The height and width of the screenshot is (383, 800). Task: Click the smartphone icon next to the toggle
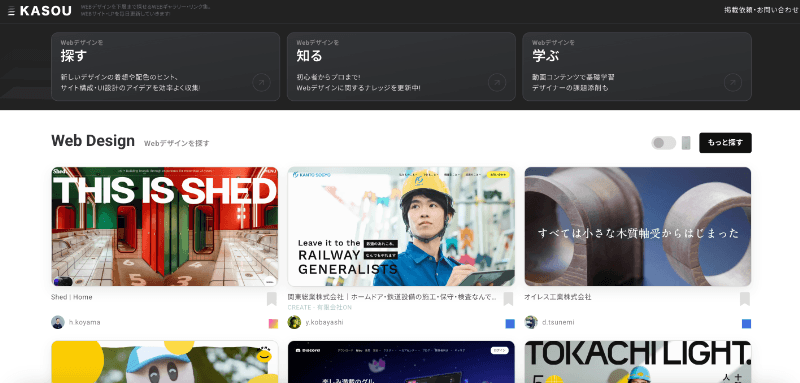pyautogui.click(x=686, y=143)
